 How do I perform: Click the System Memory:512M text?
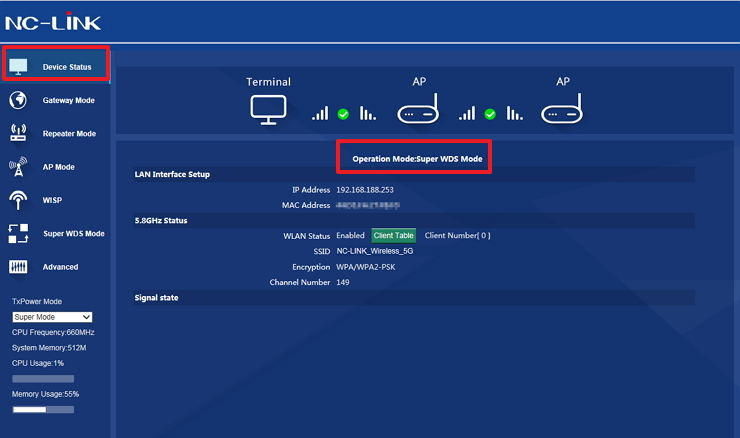click(x=49, y=348)
